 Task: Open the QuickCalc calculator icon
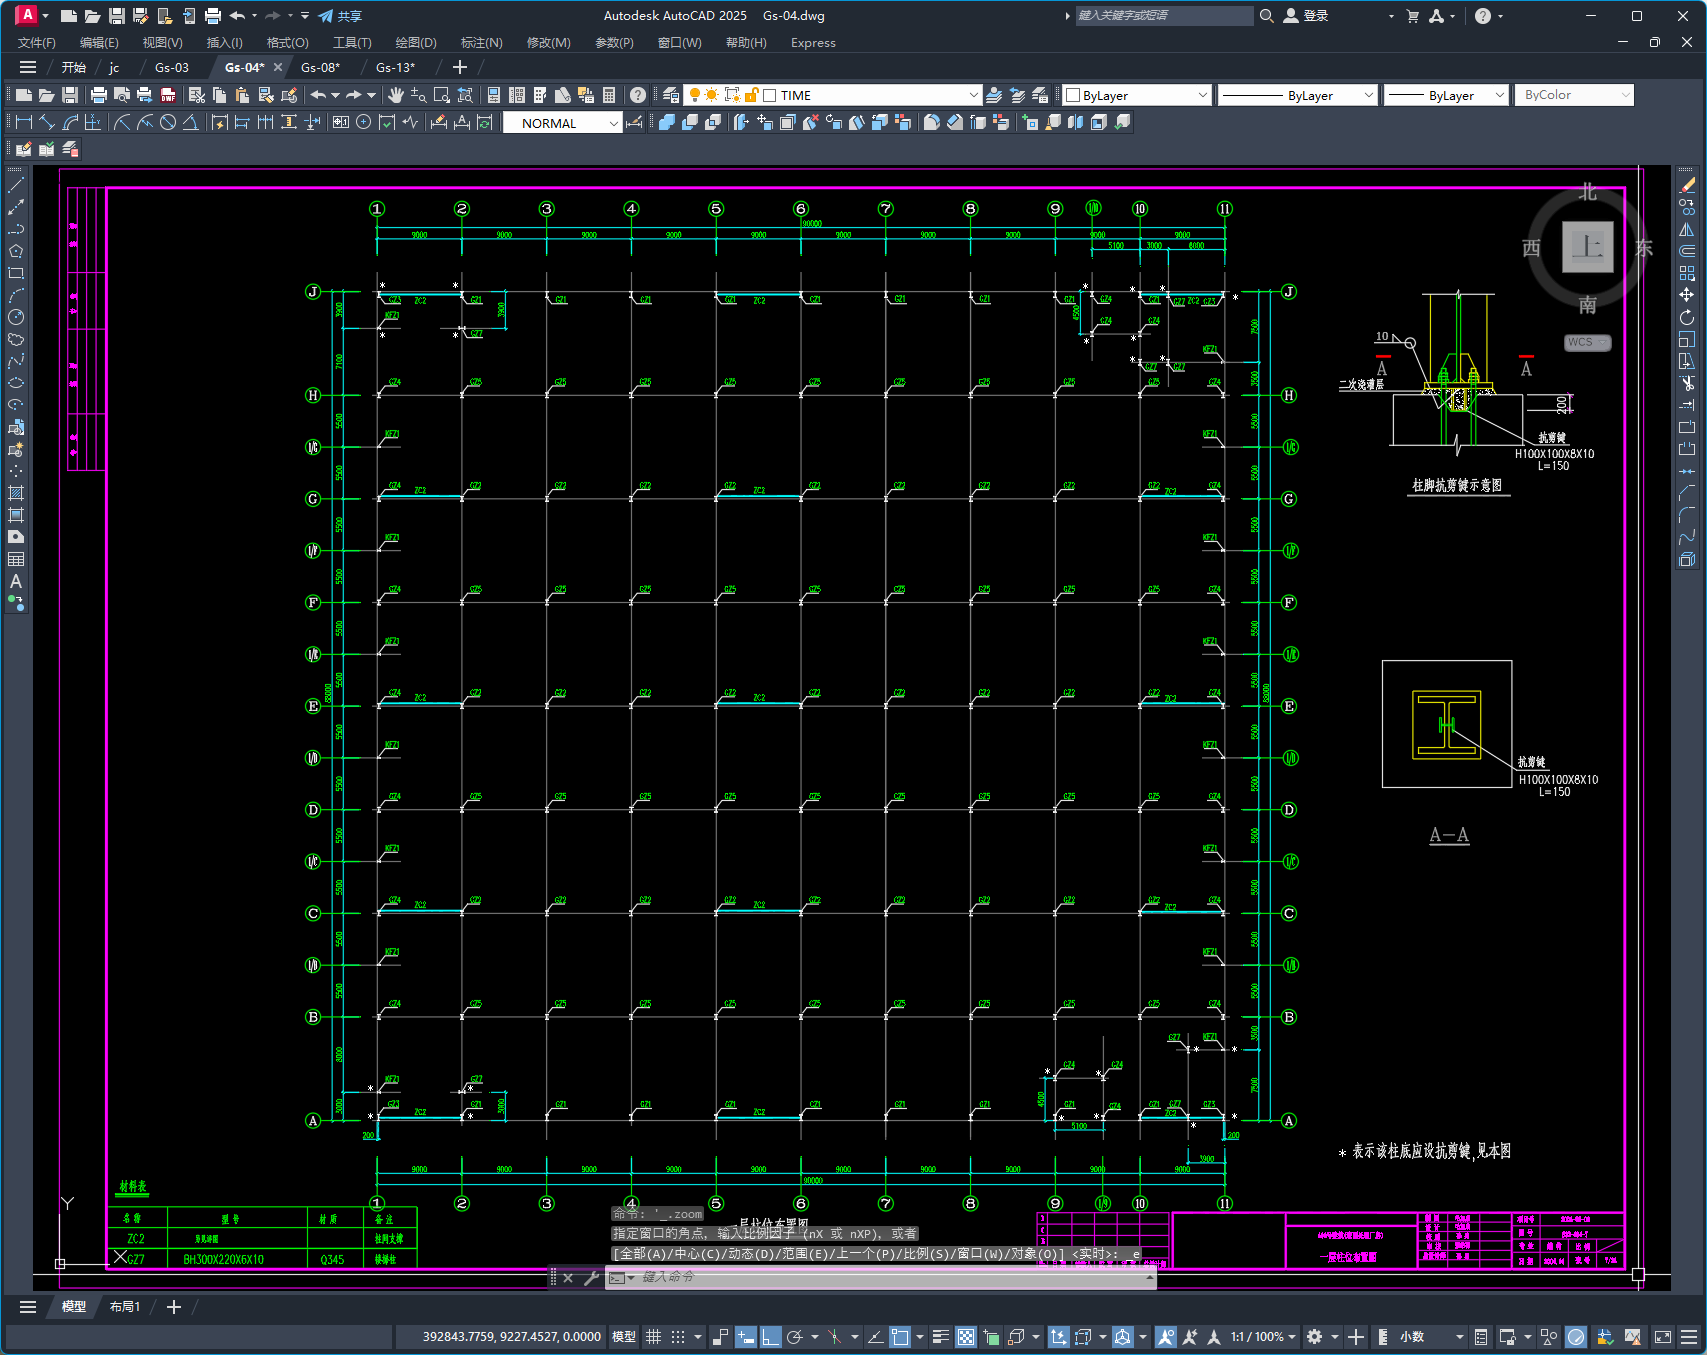point(609,95)
